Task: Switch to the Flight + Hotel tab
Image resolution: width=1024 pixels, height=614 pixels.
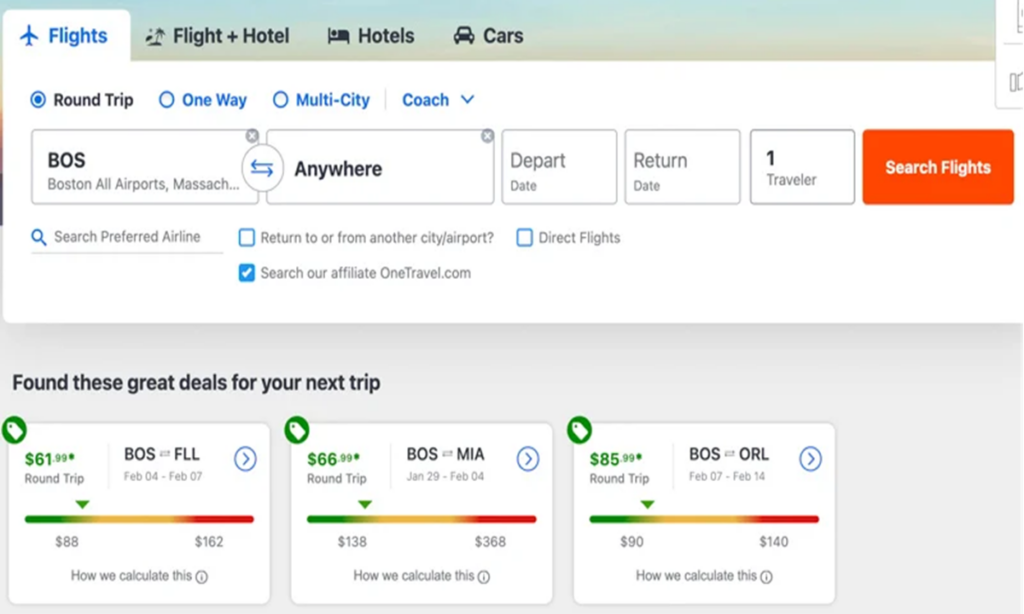Action: click(x=217, y=36)
